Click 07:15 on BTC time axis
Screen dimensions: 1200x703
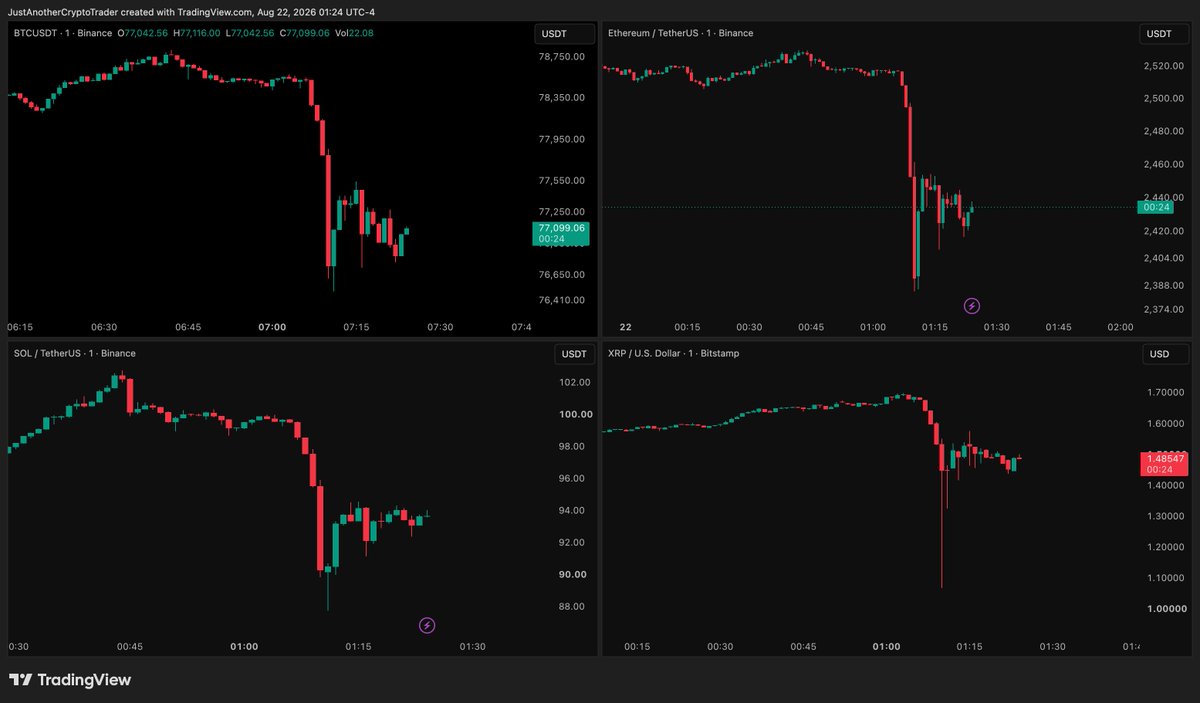(x=356, y=327)
